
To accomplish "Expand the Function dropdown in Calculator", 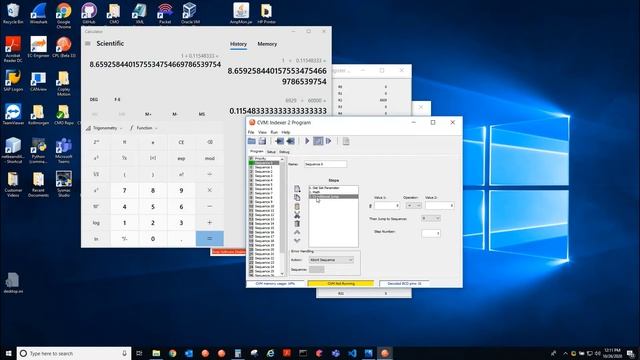I will click(x=144, y=128).
